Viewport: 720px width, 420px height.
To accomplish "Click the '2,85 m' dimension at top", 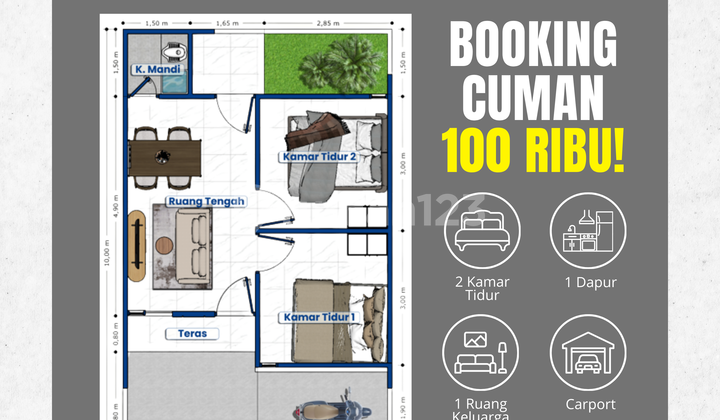I will point(328,23).
